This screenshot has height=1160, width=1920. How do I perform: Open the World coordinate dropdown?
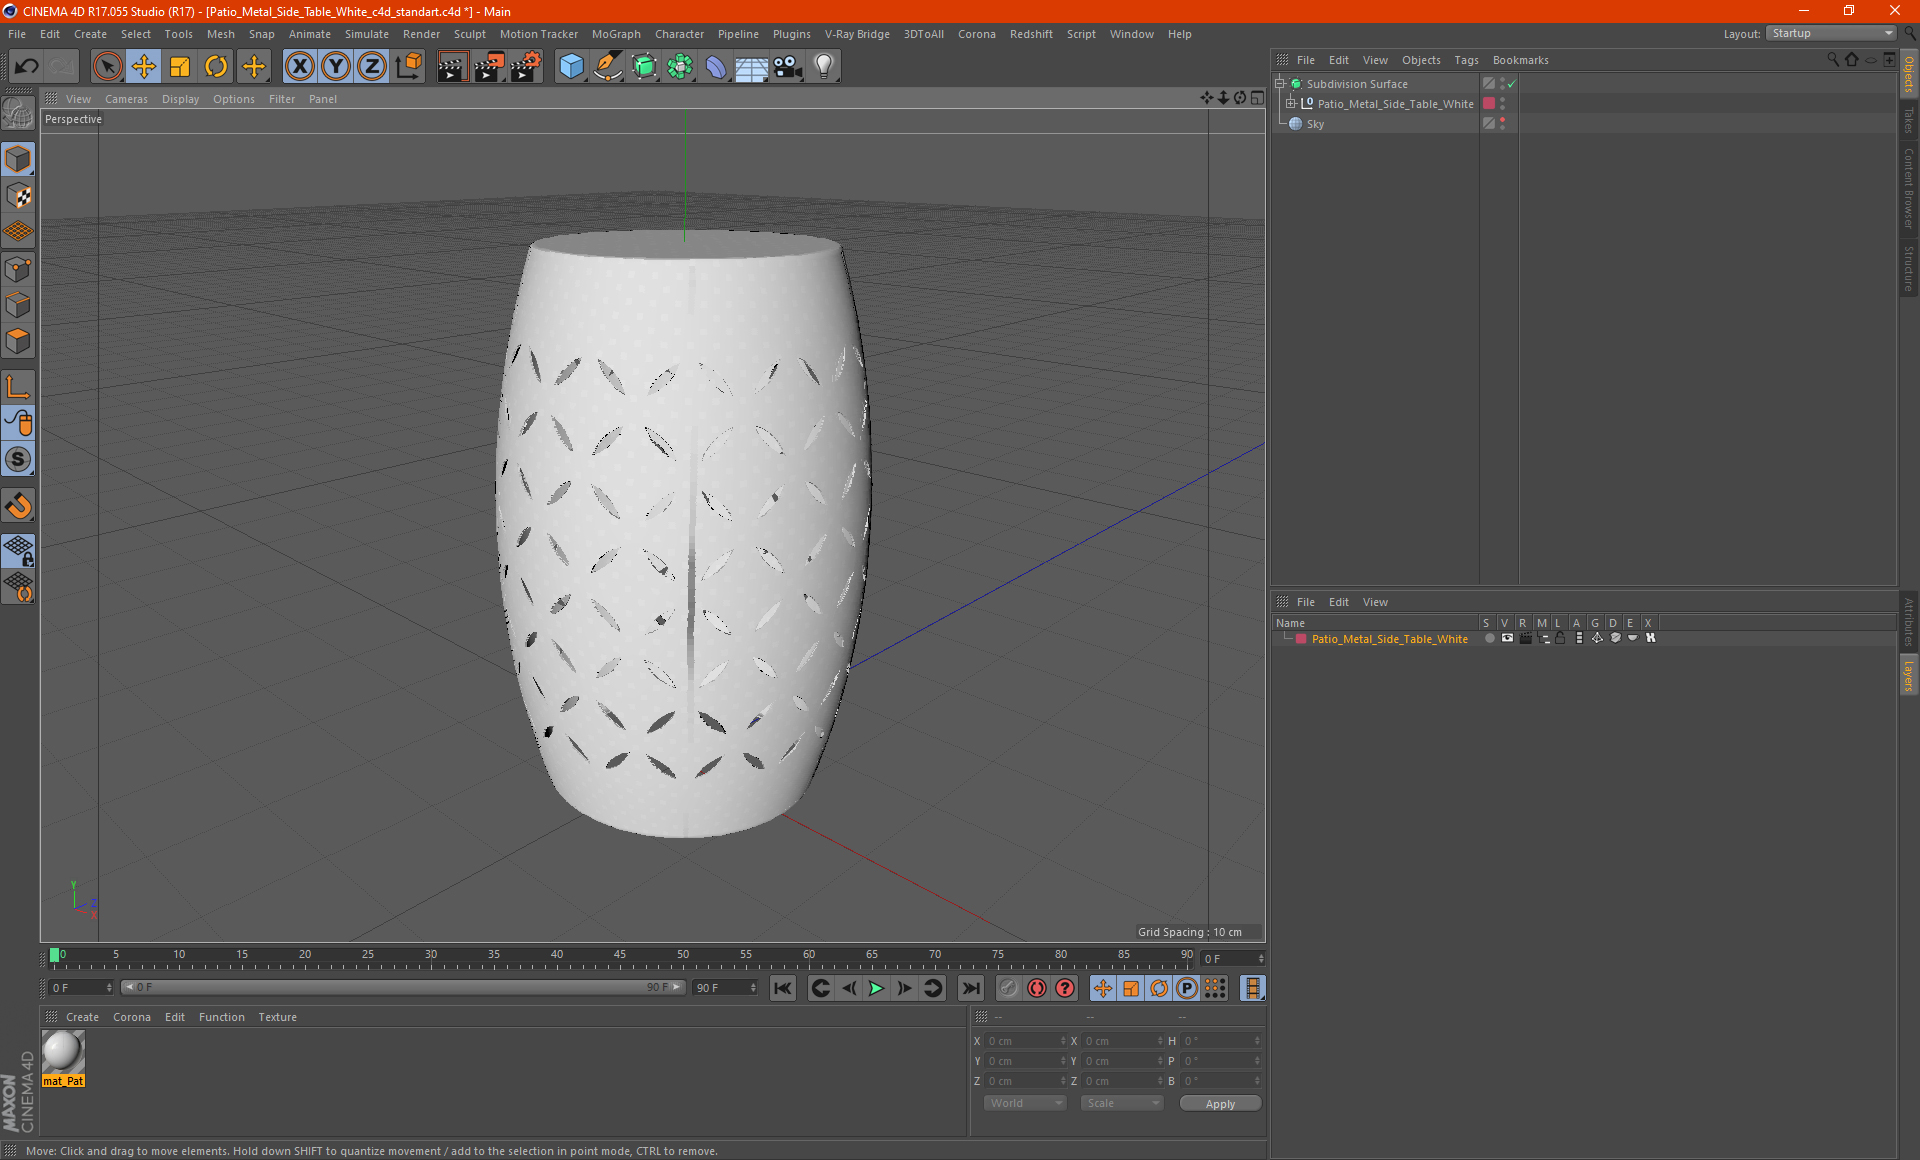pos(1025,1103)
